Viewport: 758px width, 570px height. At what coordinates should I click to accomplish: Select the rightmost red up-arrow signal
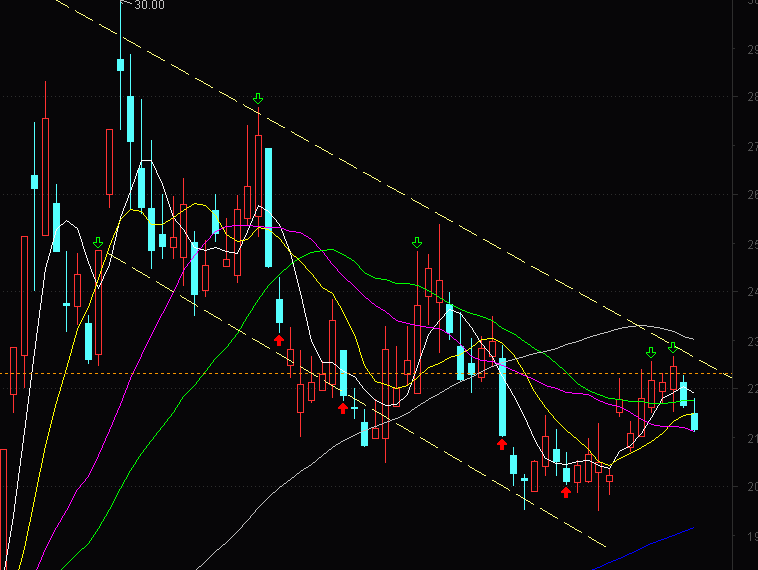566,492
